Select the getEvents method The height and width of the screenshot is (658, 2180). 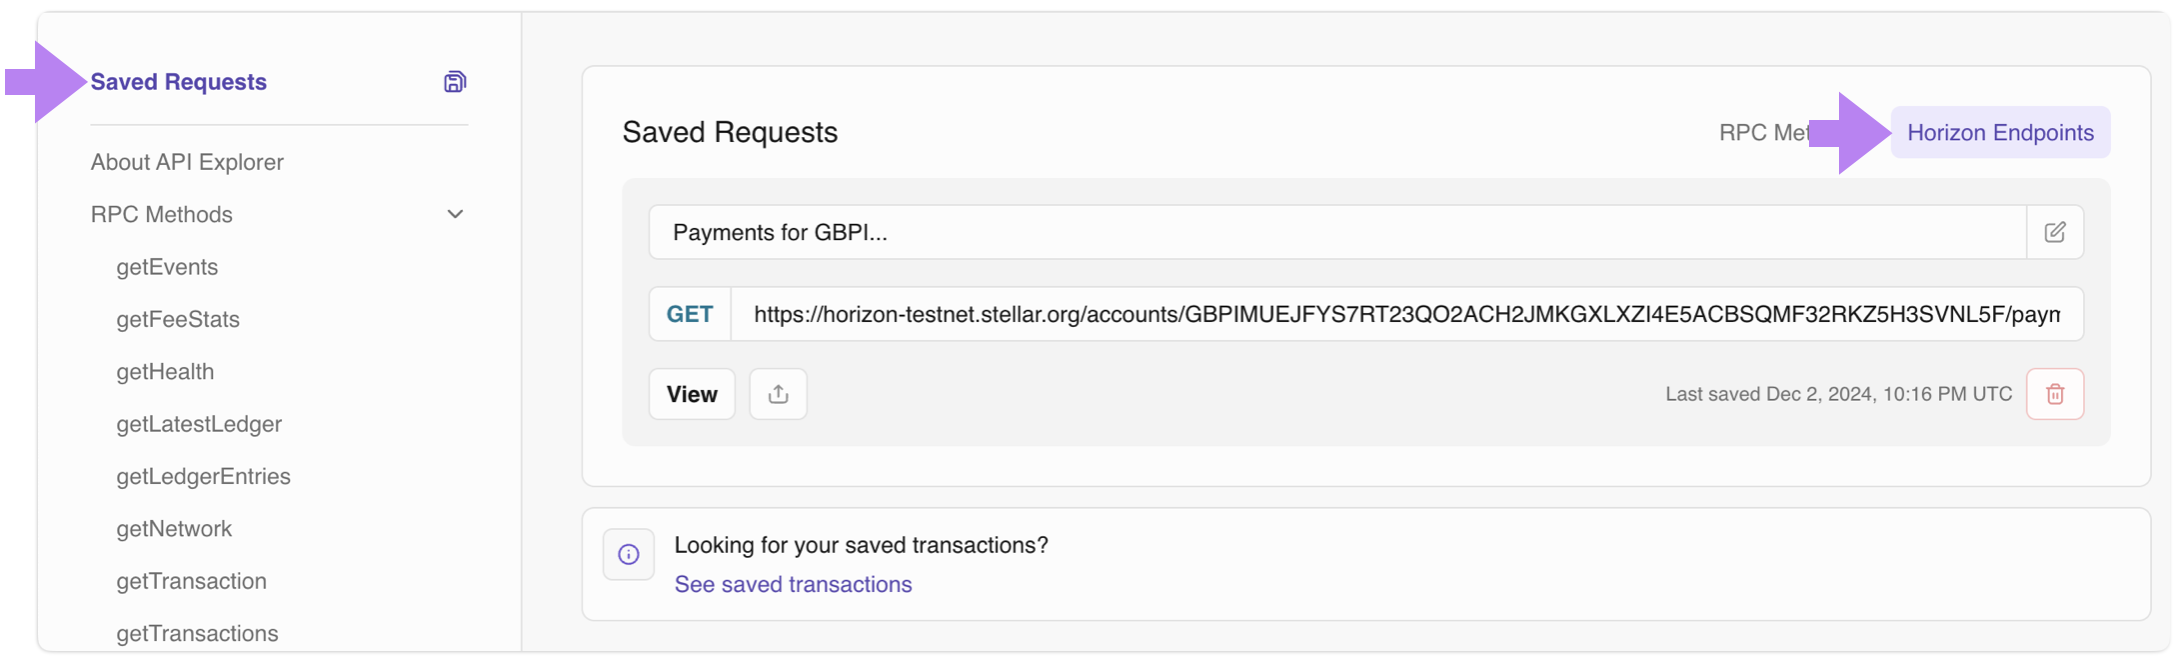click(x=167, y=267)
